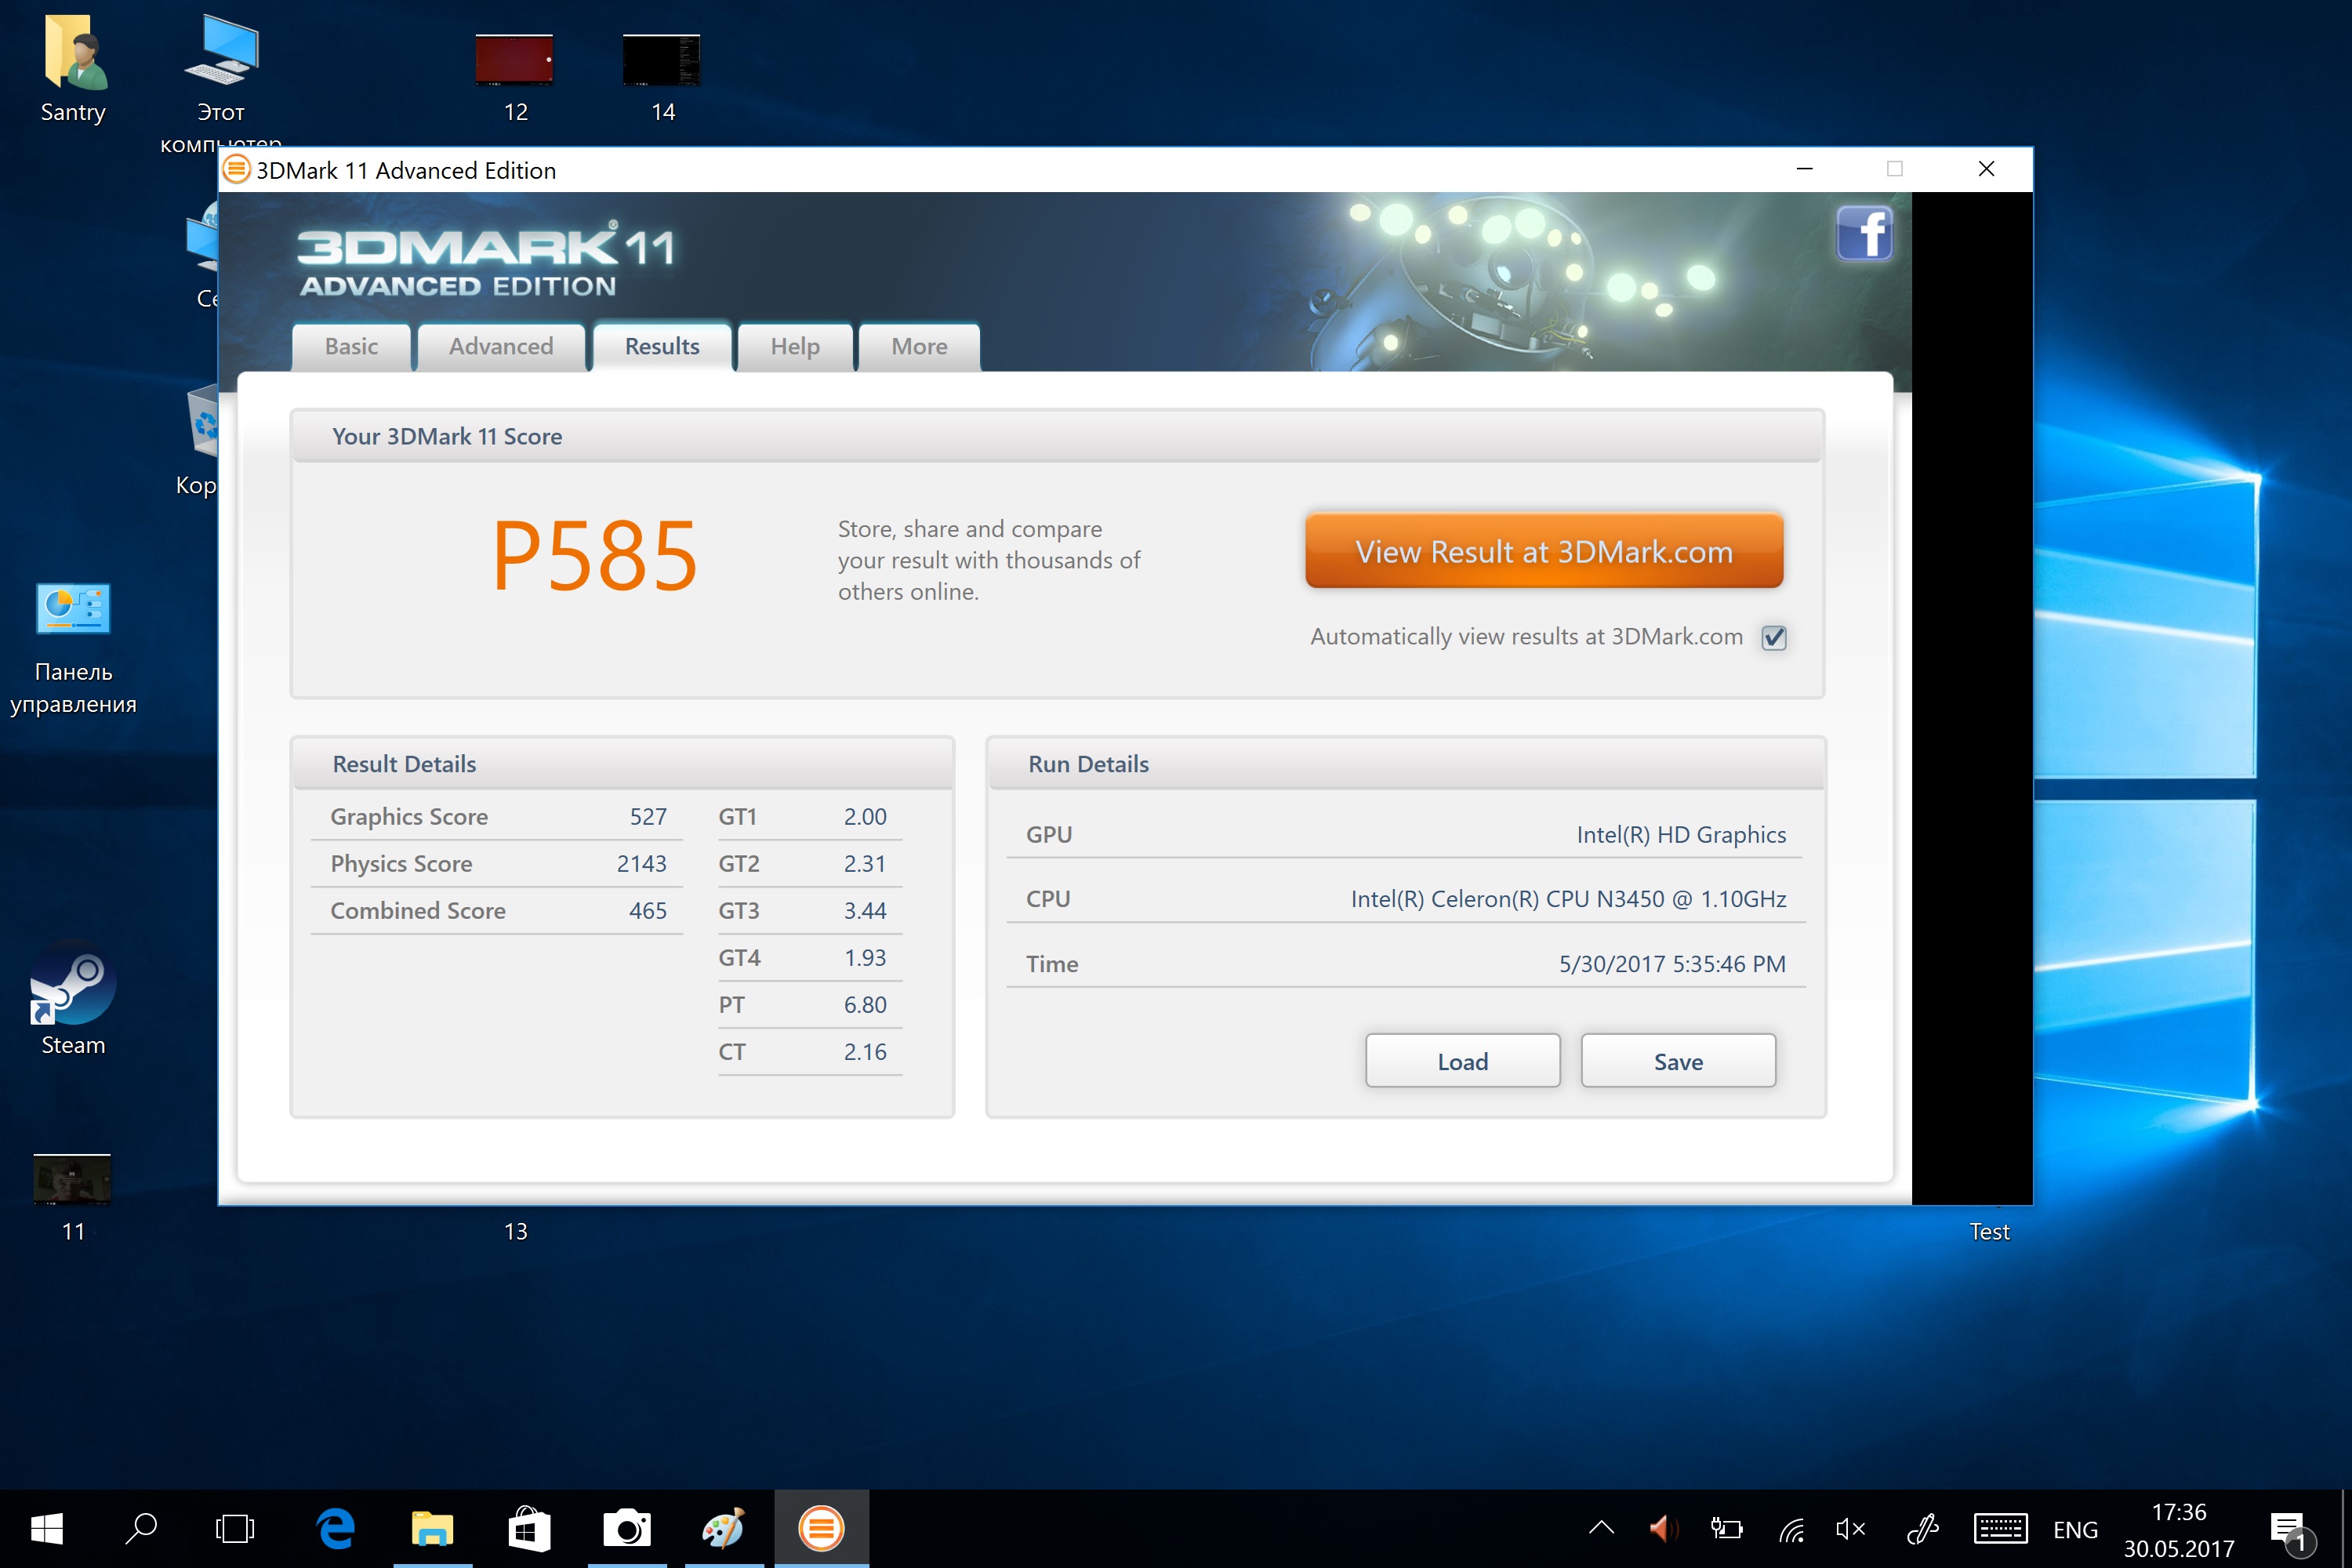This screenshot has width=2352, height=1568.
Task: Click the 3DMark title bar app icon
Action: click(236, 170)
